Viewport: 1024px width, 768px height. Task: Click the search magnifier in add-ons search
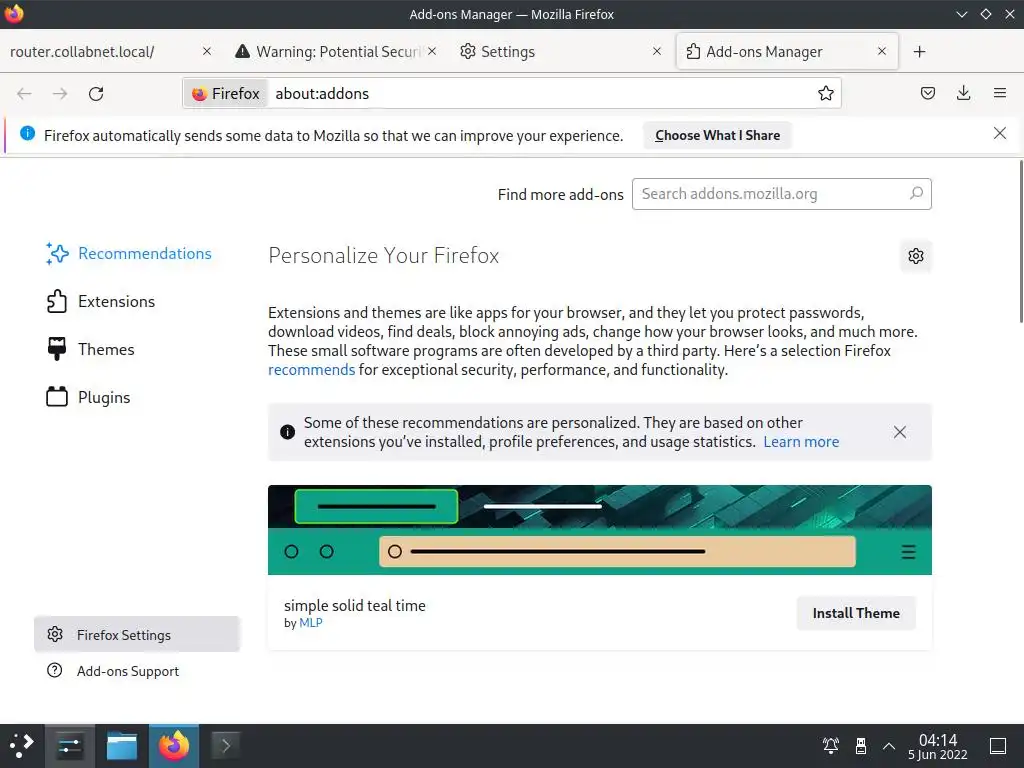[x=916, y=193]
